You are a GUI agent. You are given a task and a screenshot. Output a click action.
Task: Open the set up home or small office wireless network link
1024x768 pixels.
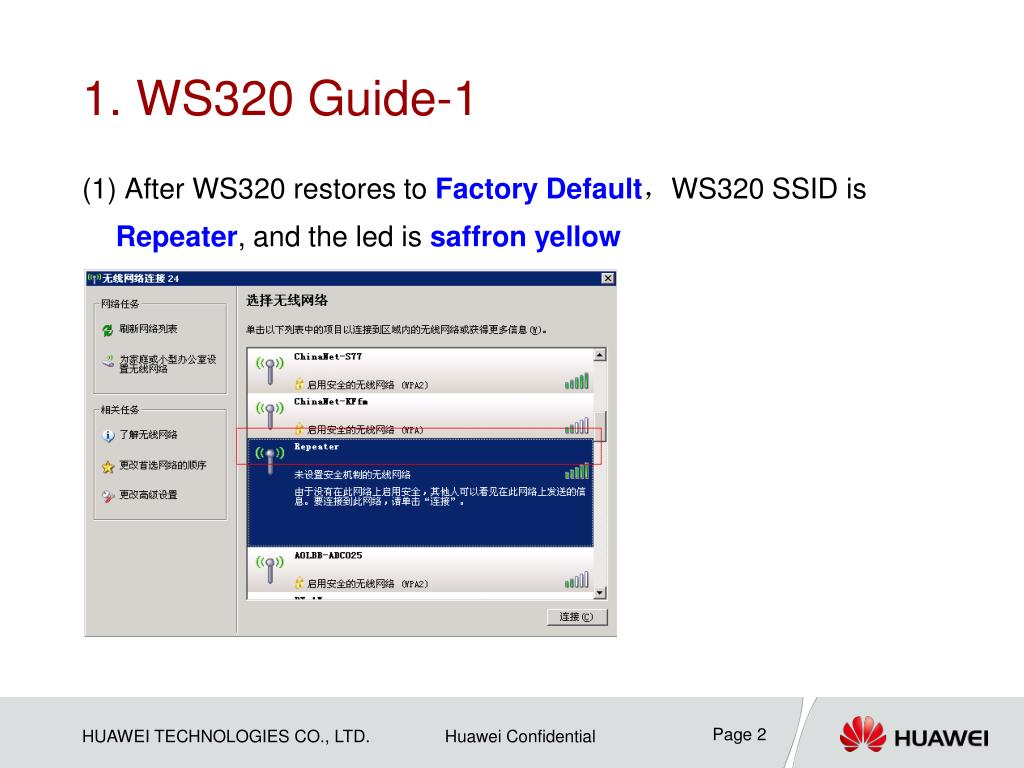click(167, 364)
